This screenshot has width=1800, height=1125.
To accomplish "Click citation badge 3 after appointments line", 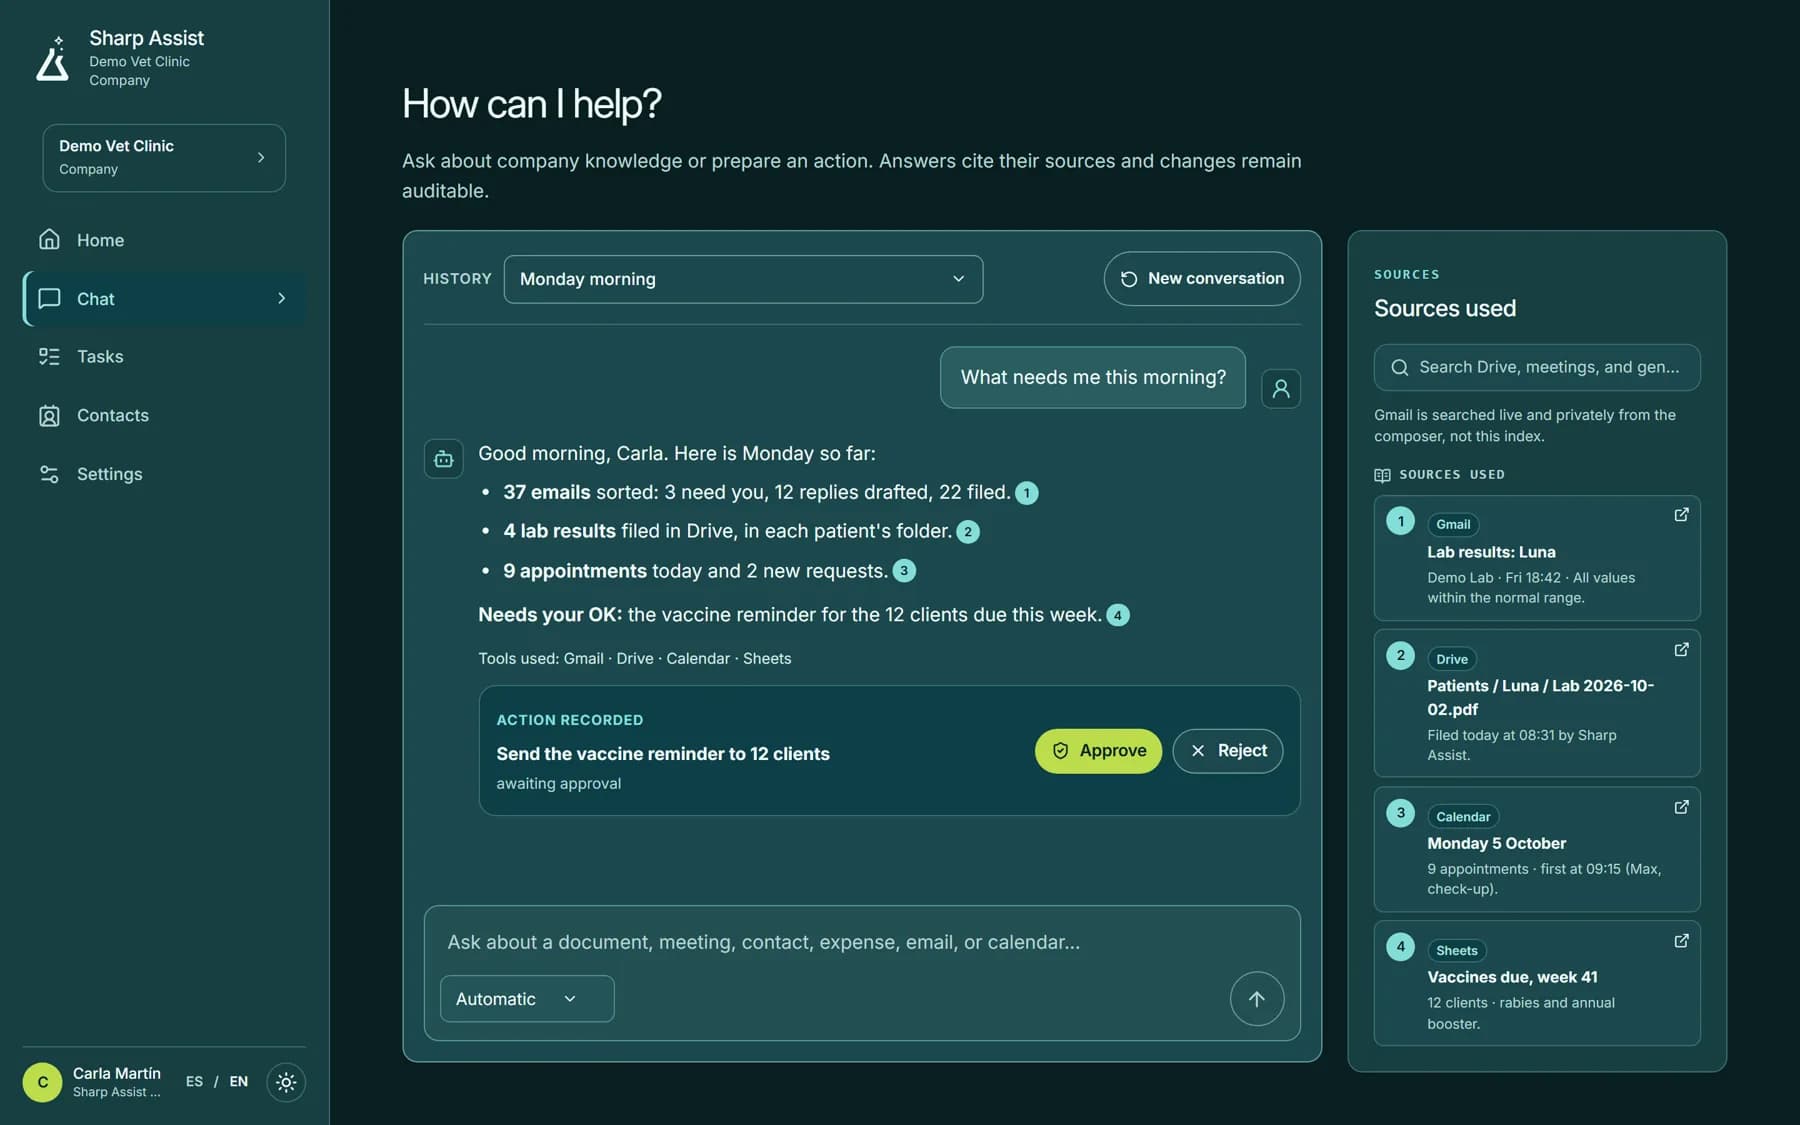I will pos(904,571).
